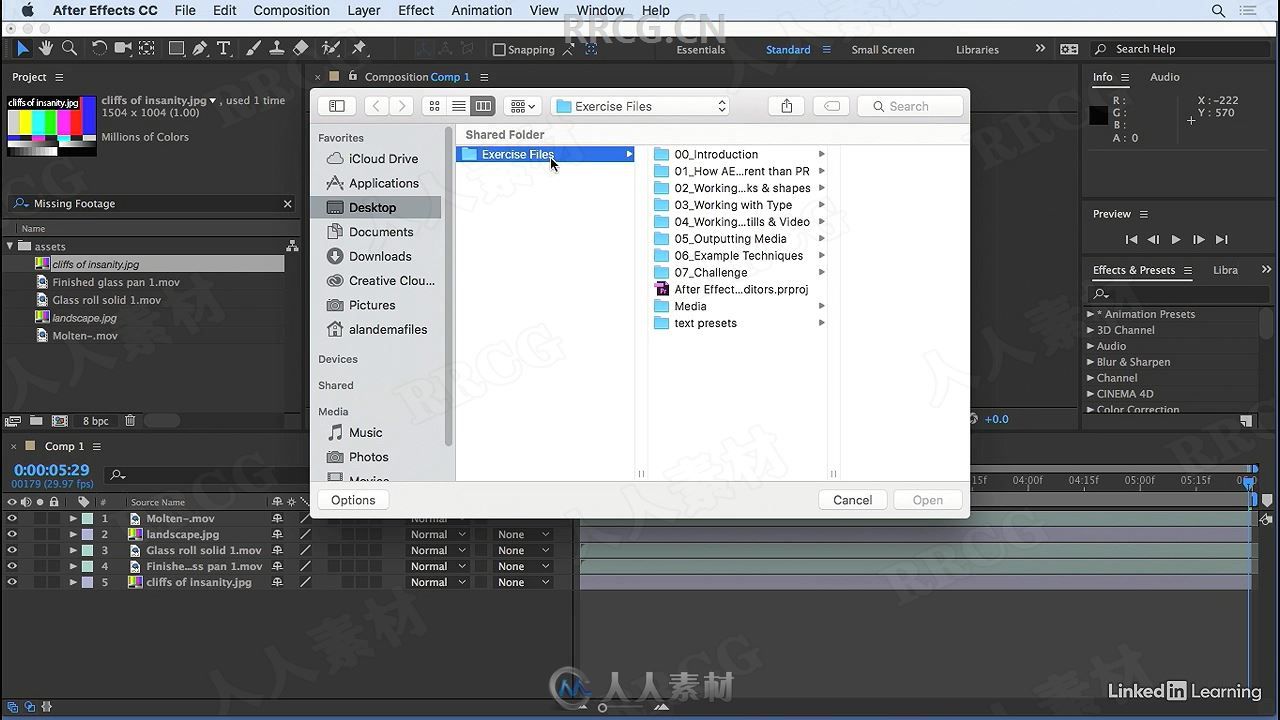Click the layer 3 teal label color swatch
Image resolution: width=1280 pixels, height=720 pixels.
coord(87,550)
